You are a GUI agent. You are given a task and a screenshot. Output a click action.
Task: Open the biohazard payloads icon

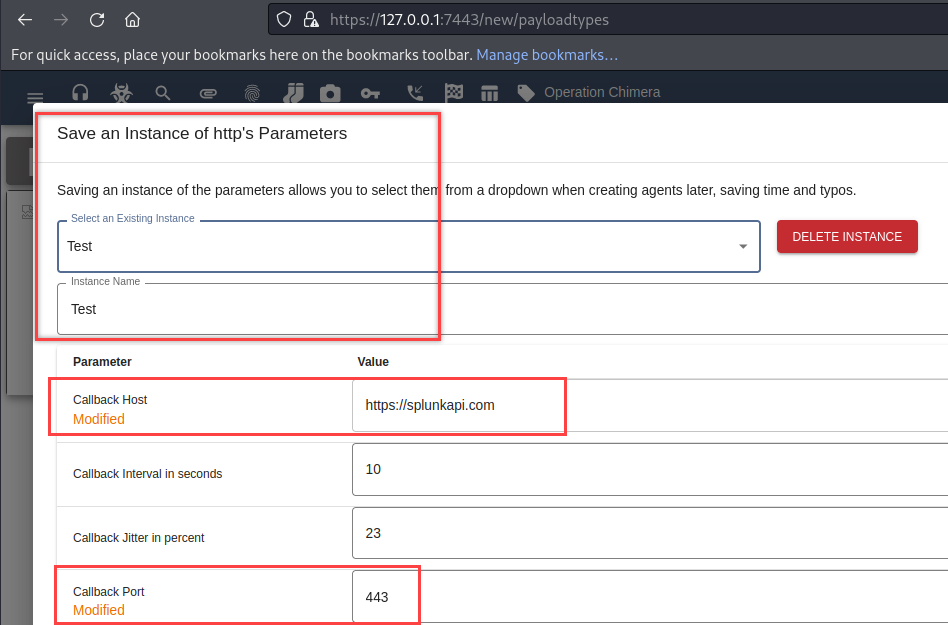click(121, 93)
